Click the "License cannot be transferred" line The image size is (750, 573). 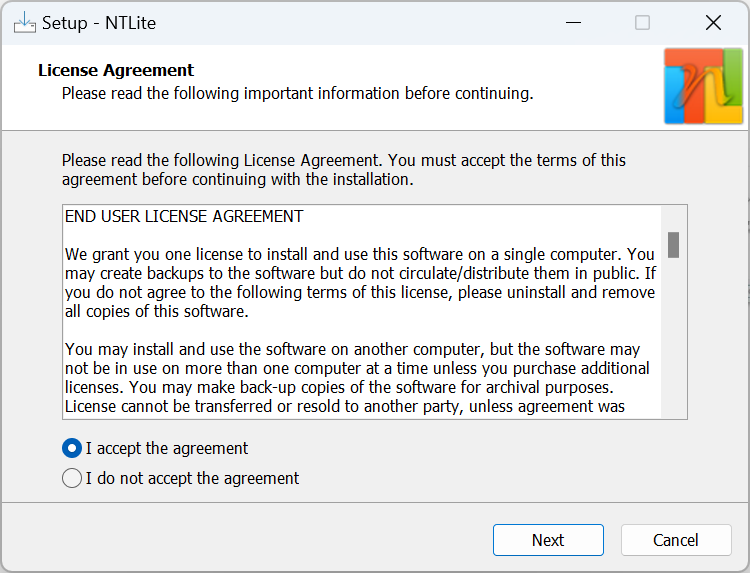click(345, 406)
